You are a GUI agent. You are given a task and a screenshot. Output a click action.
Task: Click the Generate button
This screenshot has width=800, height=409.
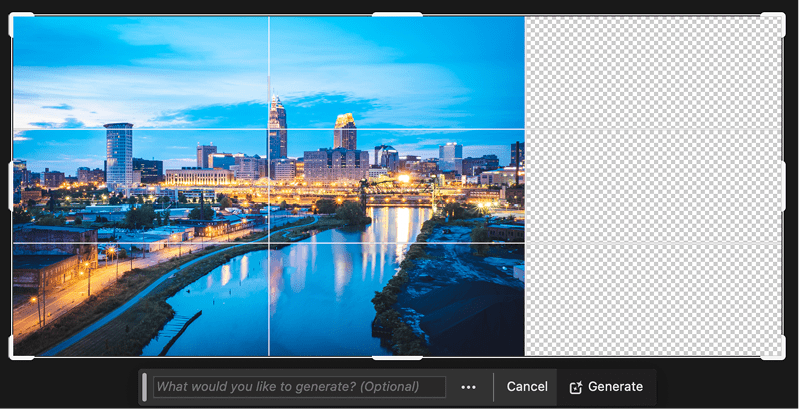tap(606, 387)
